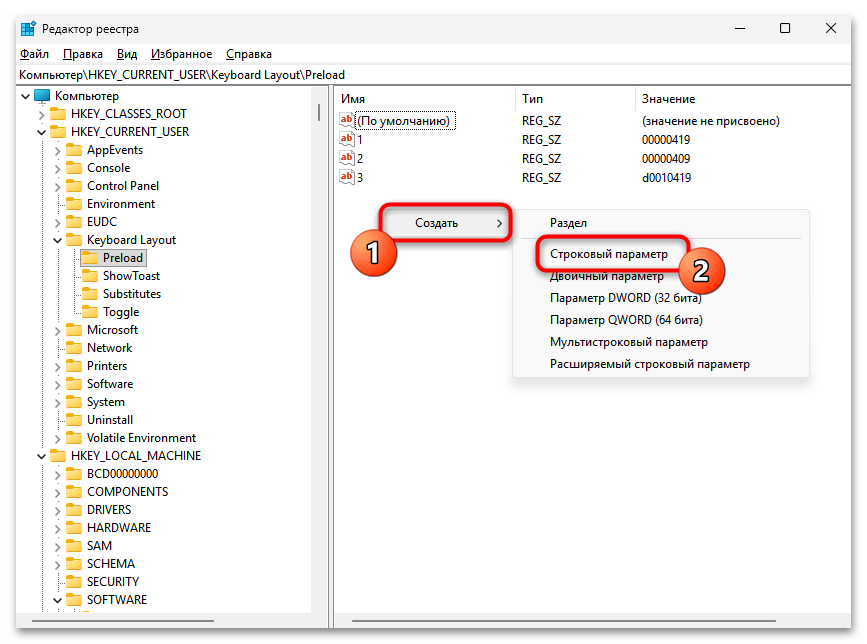
Task: Click the Substitutes folder icon
Action: pos(90,294)
